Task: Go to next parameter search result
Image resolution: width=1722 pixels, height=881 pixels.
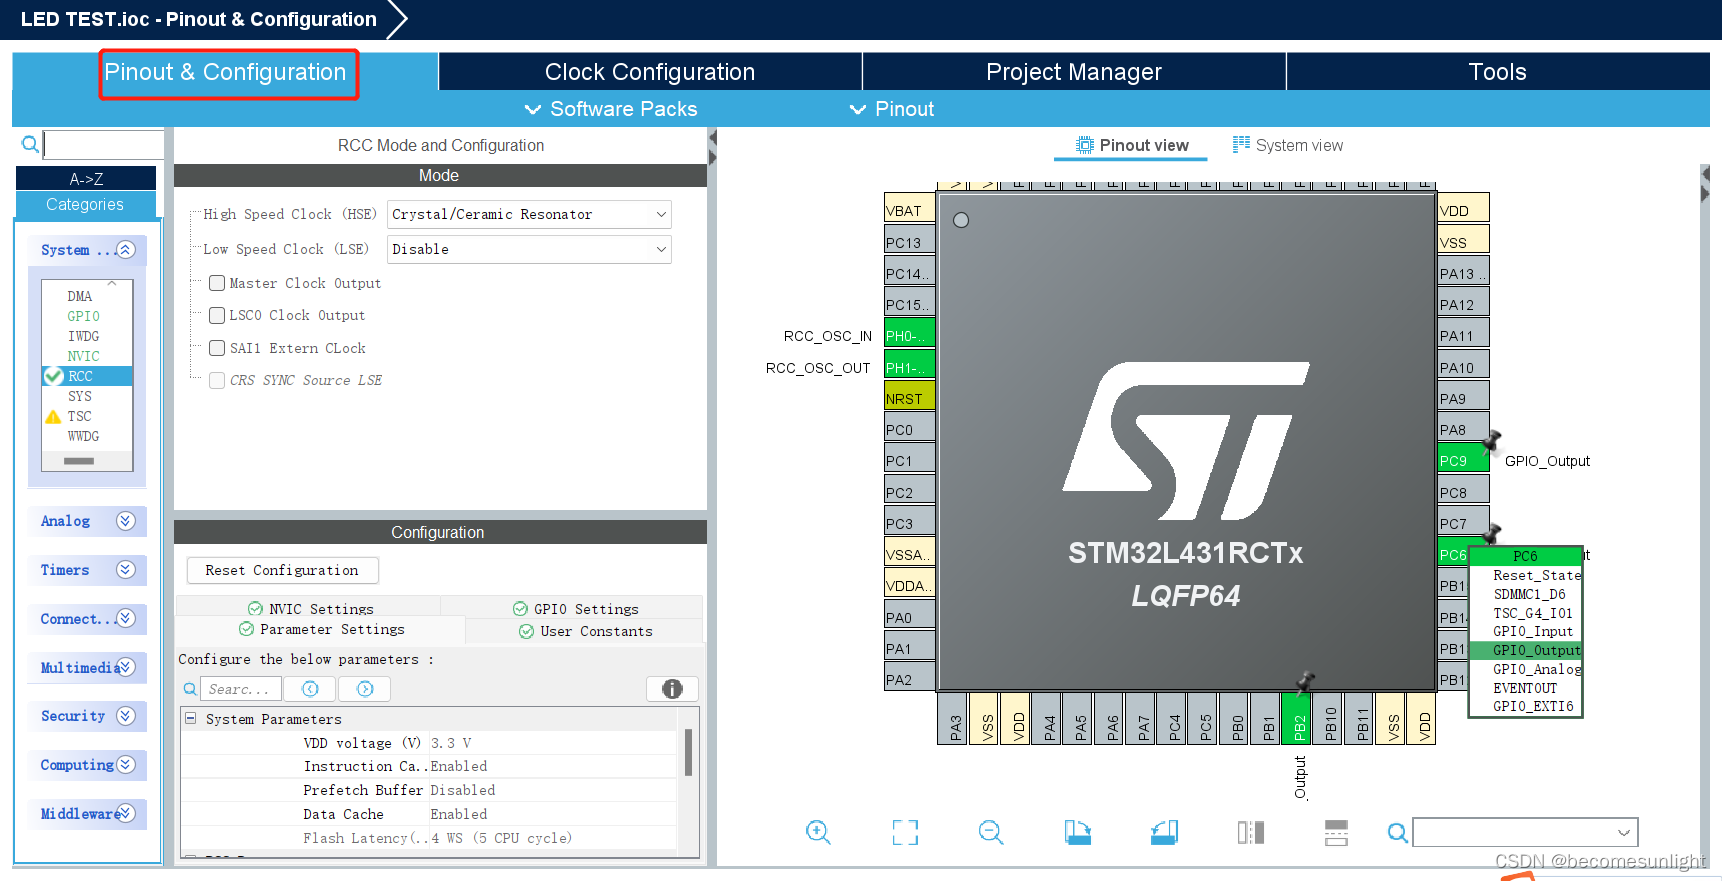Action: [365, 689]
